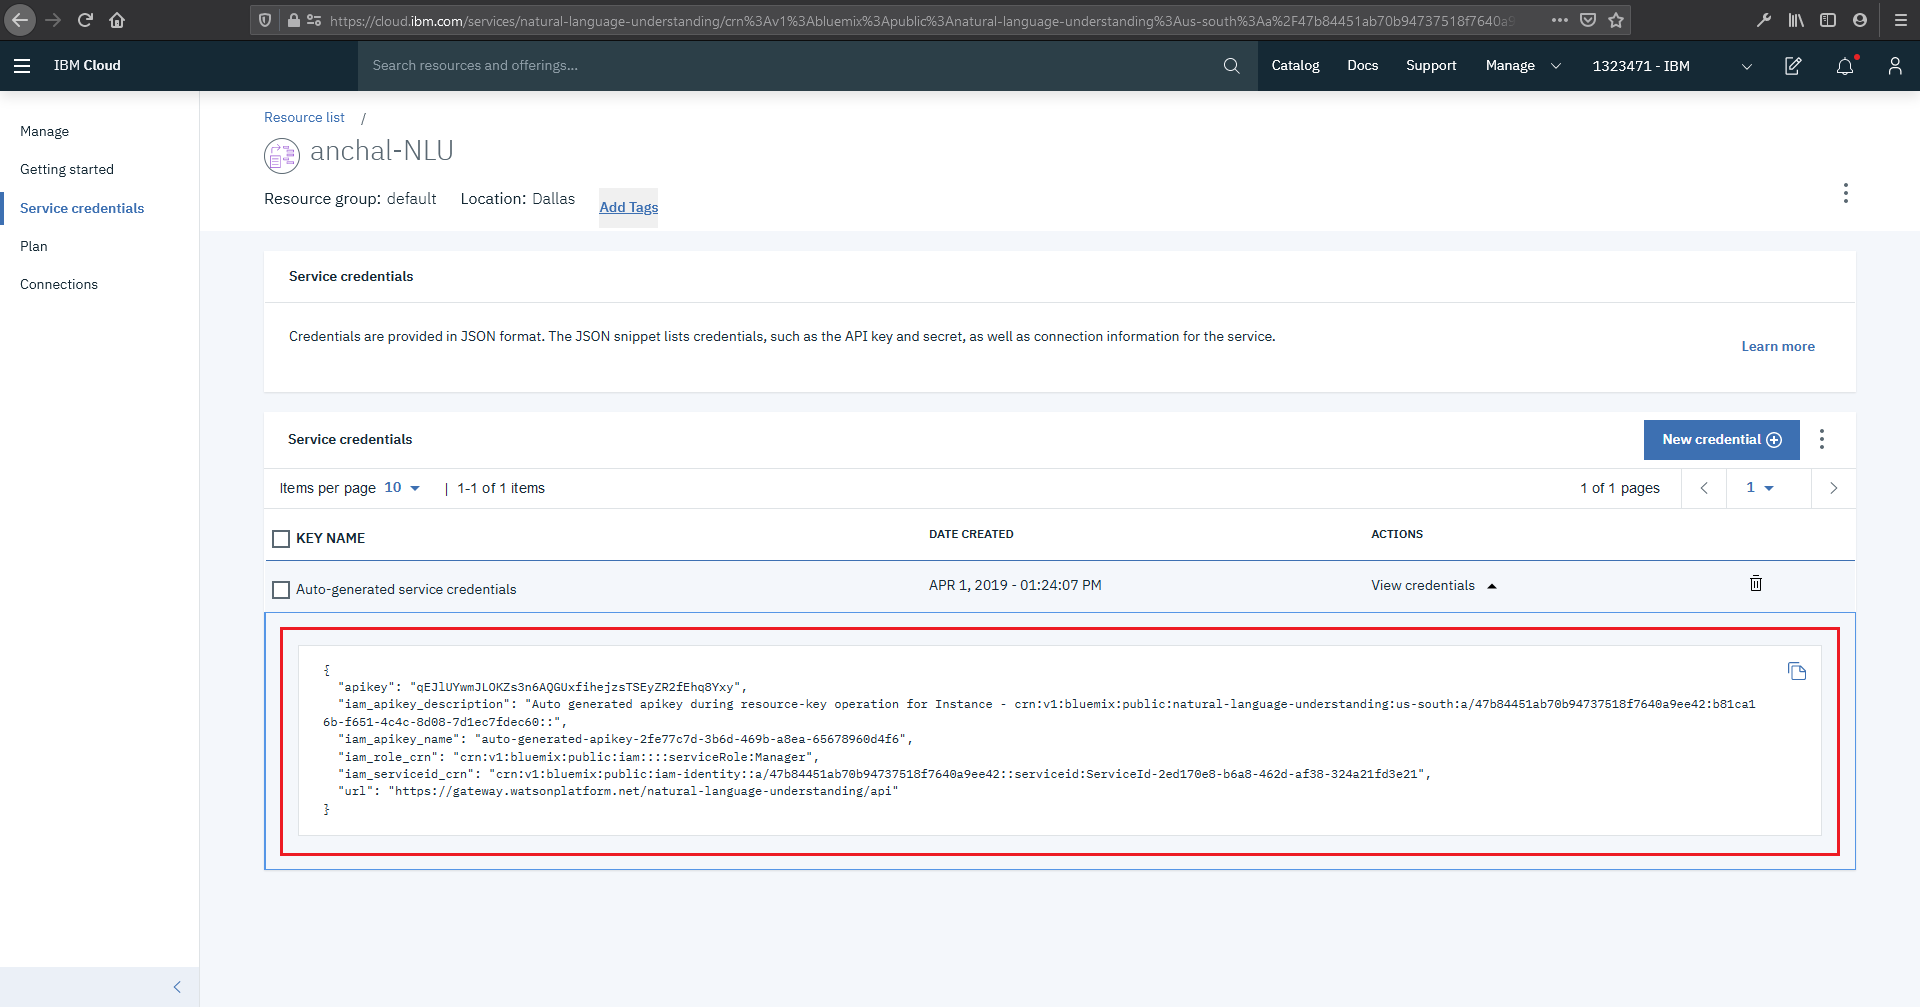Open the Docs header link
This screenshot has height=1007, width=1920.
pos(1362,66)
